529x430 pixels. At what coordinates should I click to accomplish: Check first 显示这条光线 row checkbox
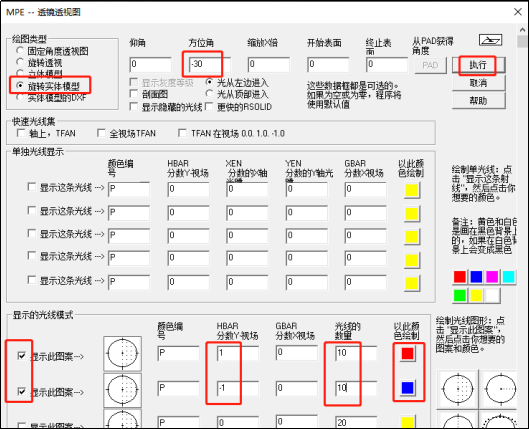pos(32,187)
